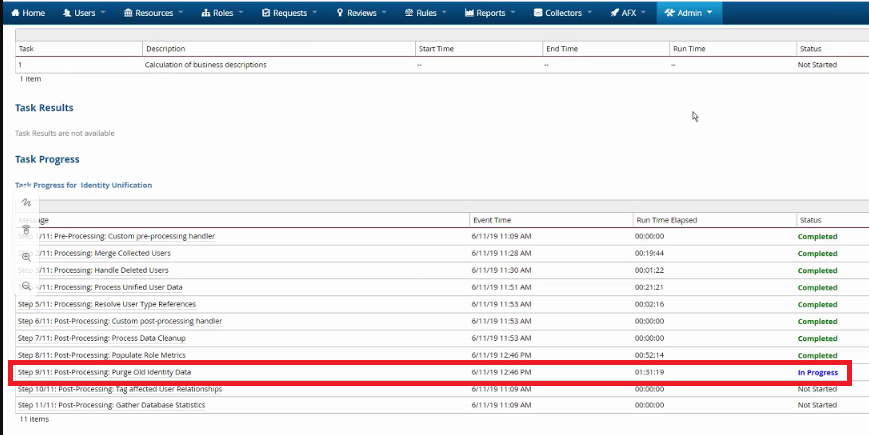Select the Calculation of business descriptions task row

coord(205,64)
